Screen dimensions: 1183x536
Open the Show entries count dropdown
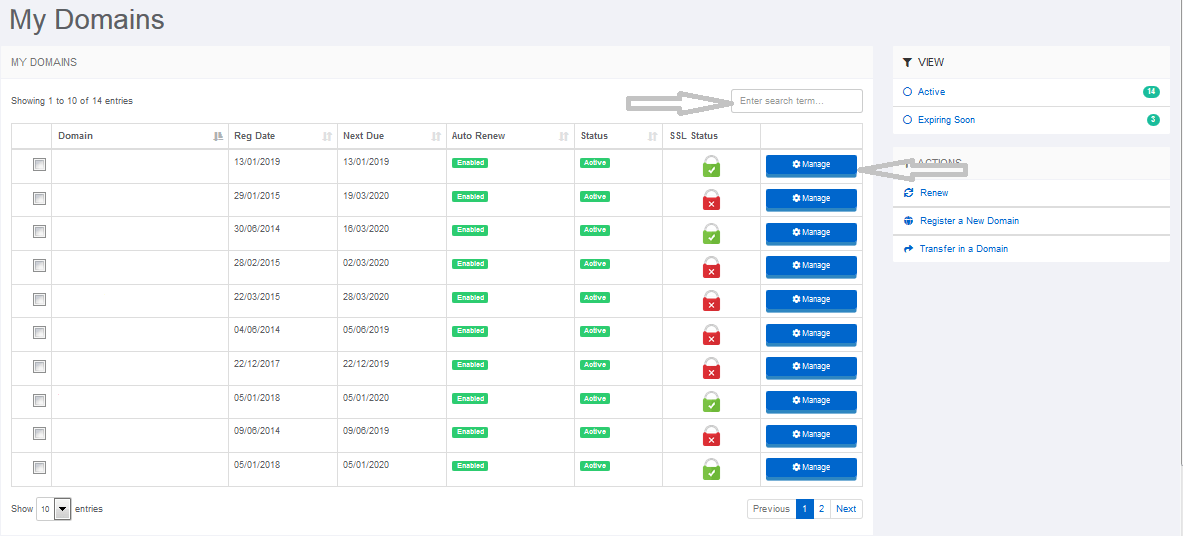[x=54, y=510]
